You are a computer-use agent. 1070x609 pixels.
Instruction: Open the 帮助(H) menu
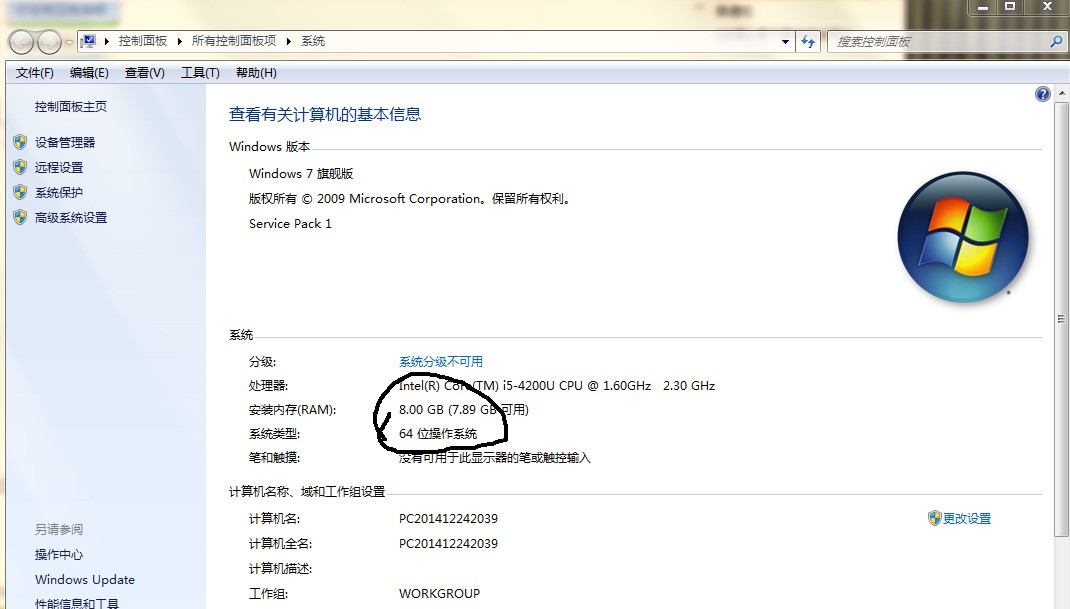[256, 72]
